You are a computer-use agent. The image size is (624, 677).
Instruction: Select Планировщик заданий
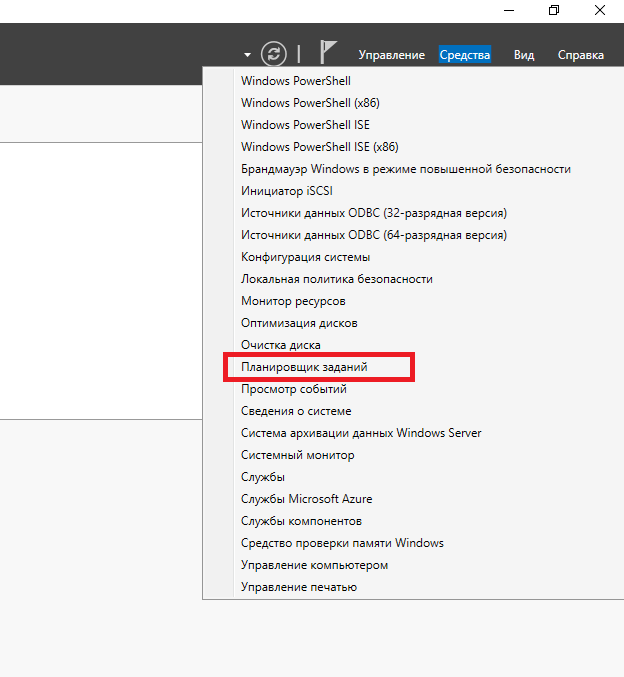click(x=304, y=367)
